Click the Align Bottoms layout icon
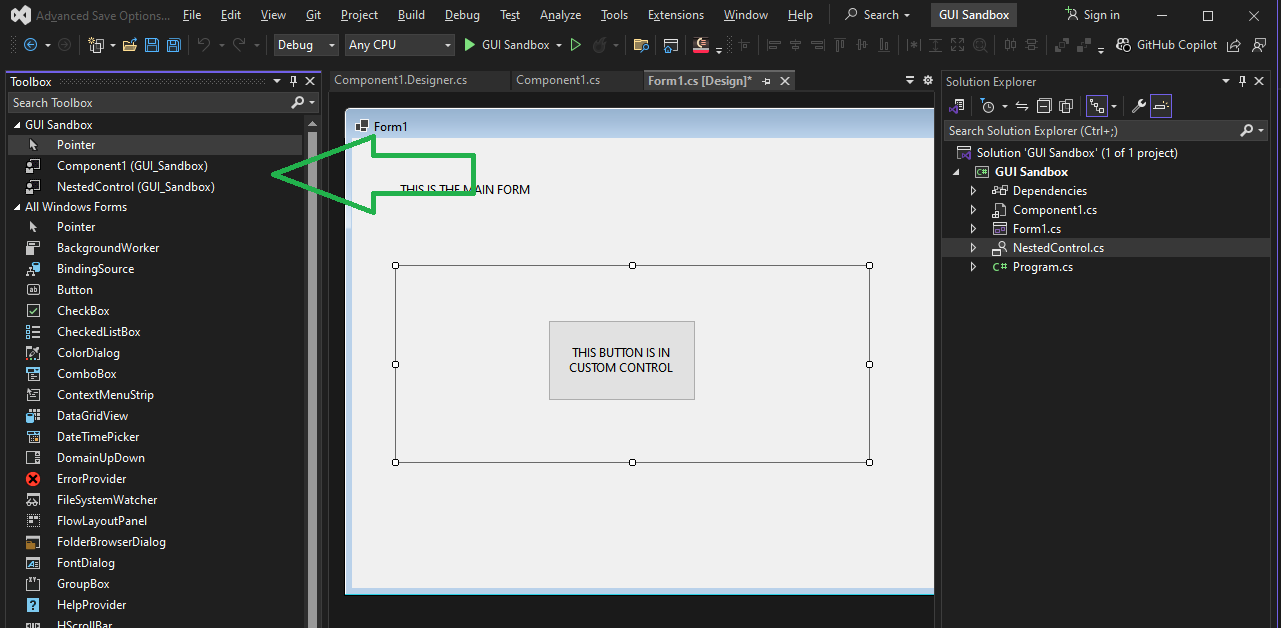This screenshot has width=1281, height=628. pyautogui.click(x=884, y=45)
